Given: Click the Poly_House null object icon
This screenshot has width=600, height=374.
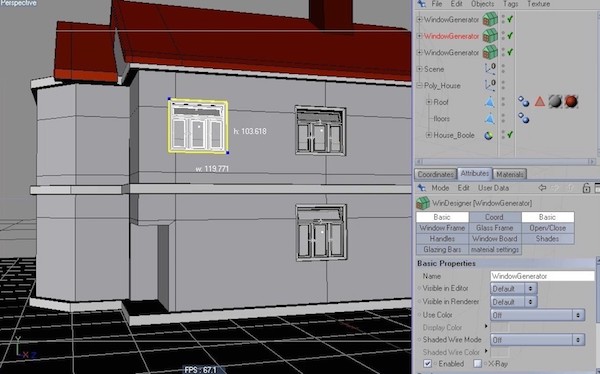Looking at the screenshot, I should pyautogui.click(x=490, y=85).
